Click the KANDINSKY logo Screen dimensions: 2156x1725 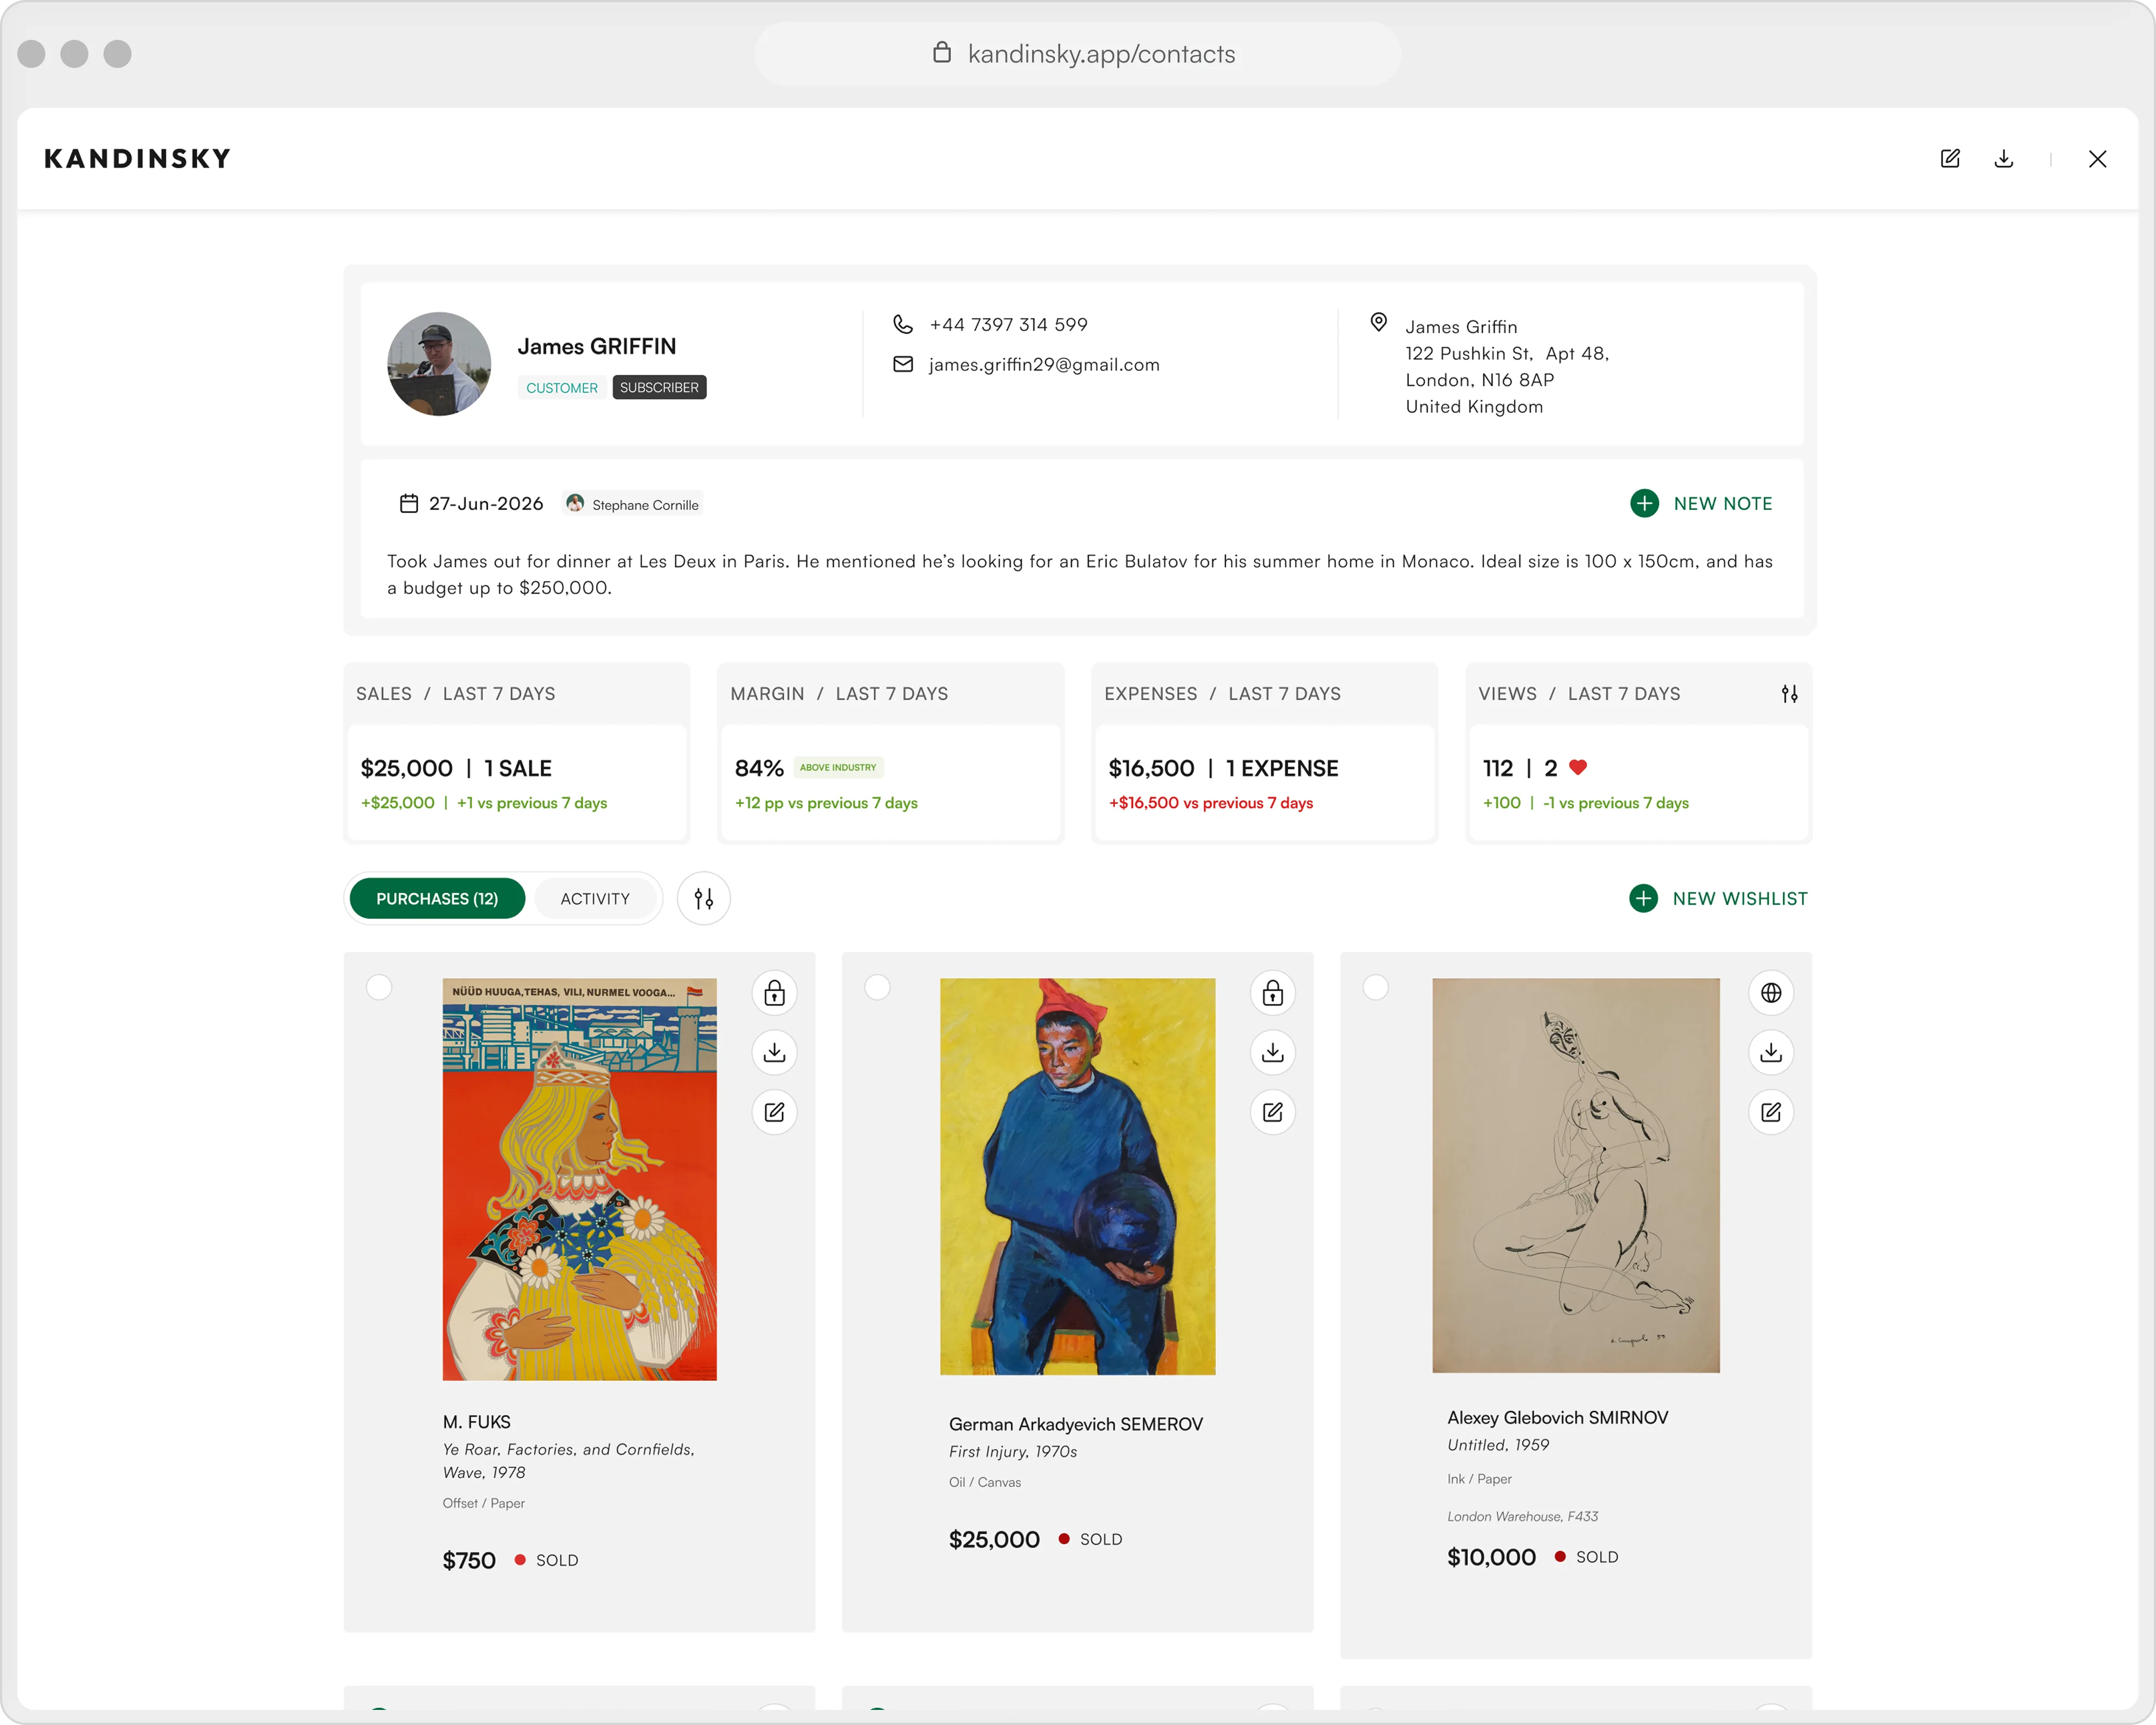point(137,159)
